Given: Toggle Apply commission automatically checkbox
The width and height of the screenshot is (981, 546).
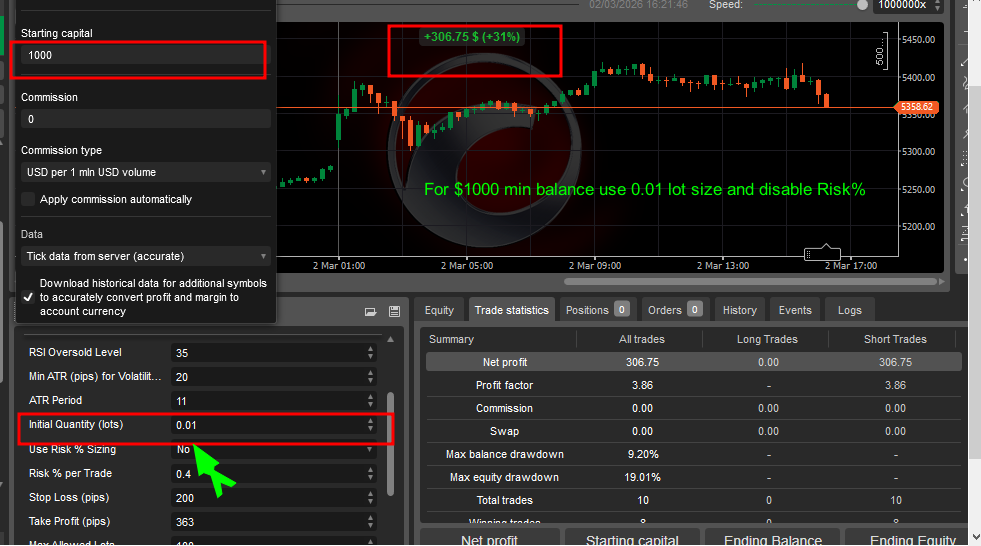Looking at the screenshot, I should 28,199.
